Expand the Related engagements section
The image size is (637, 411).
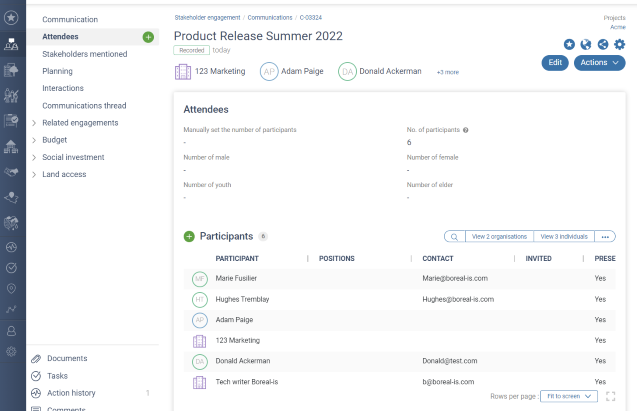coord(34,123)
